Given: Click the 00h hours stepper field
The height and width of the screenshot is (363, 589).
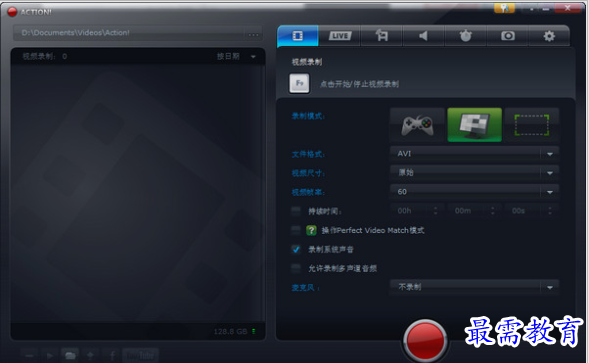Looking at the screenshot, I should click(417, 211).
